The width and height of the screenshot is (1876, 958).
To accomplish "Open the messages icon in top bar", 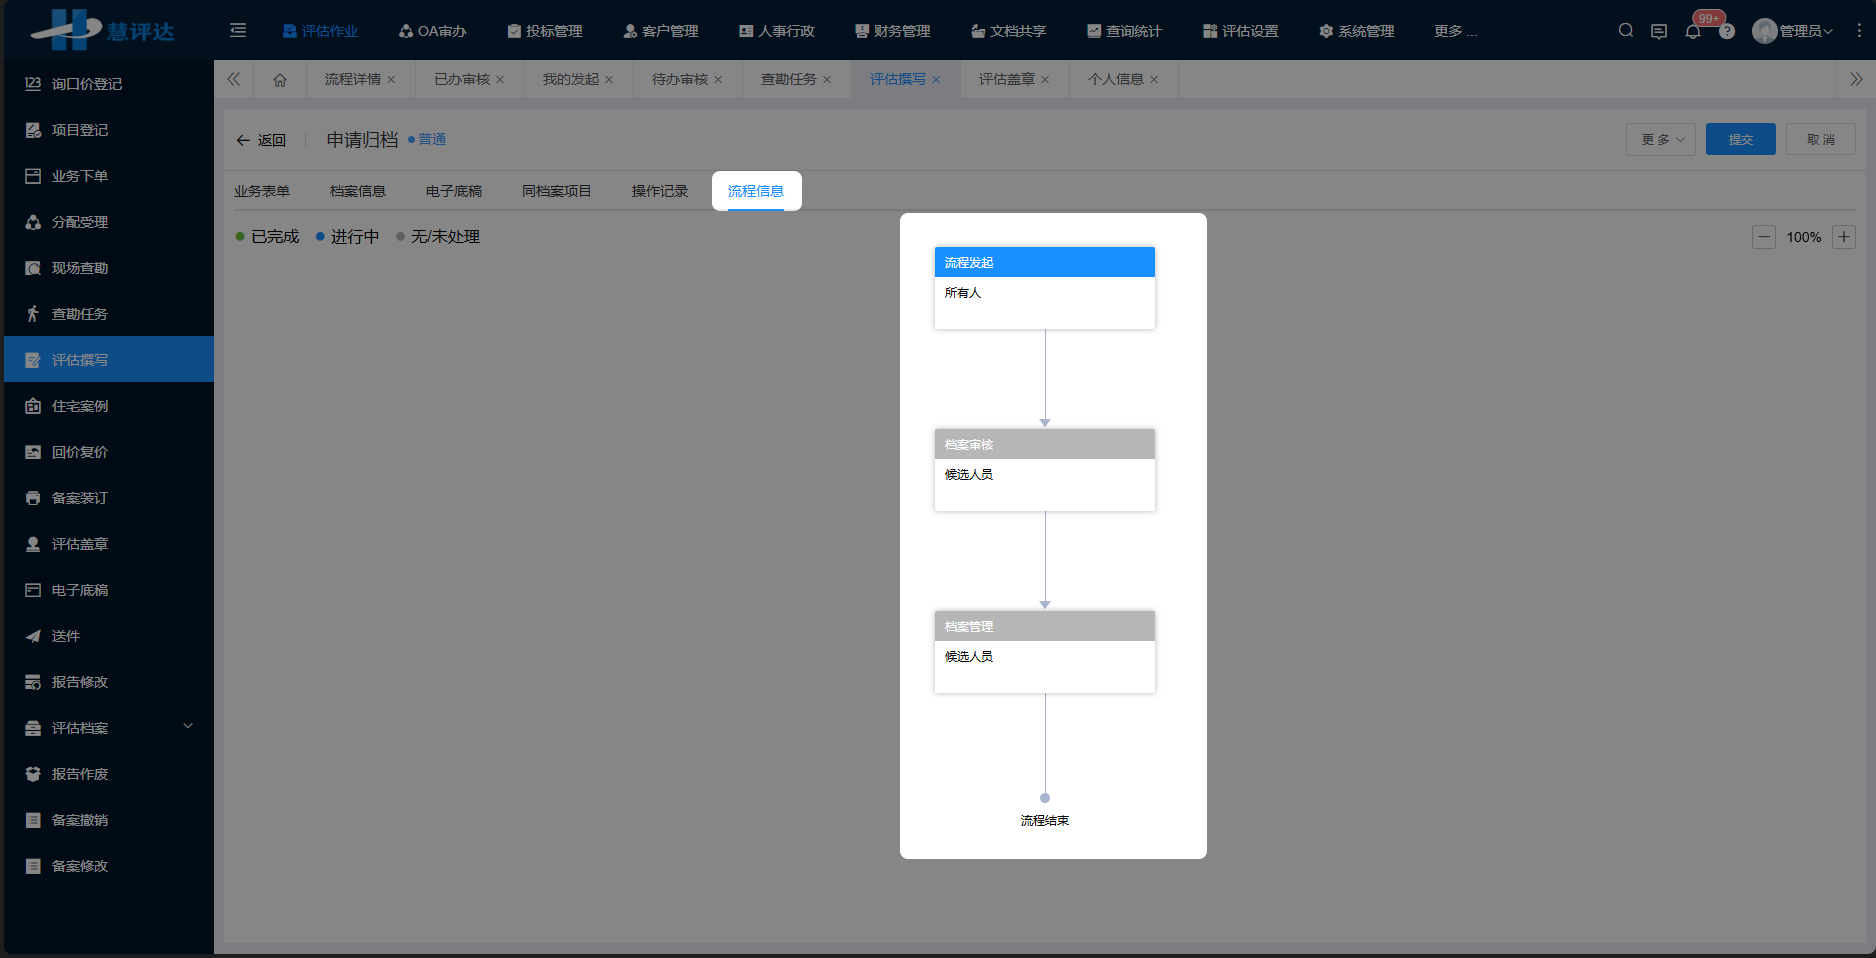I will 1659,31.
